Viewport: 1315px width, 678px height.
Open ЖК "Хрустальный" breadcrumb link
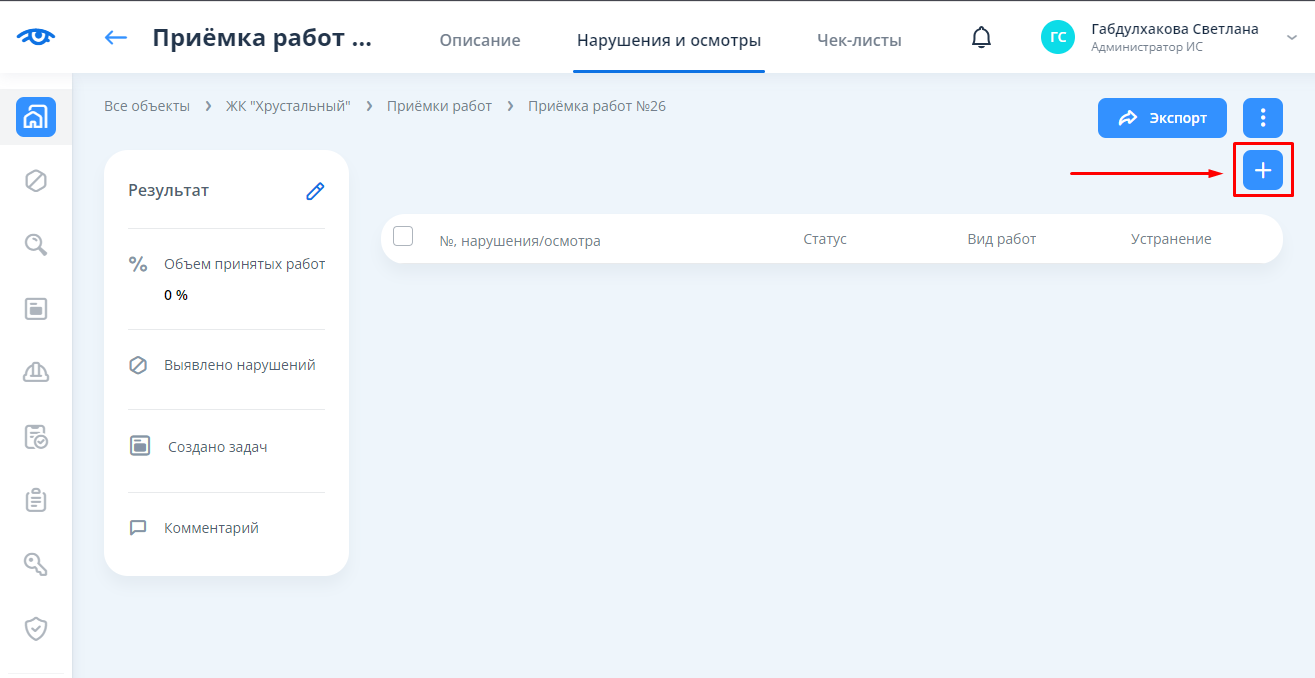pyautogui.click(x=288, y=106)
